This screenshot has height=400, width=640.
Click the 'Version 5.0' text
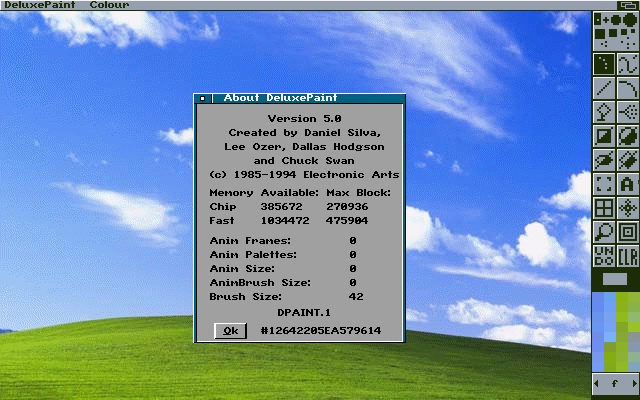[x=304, y=119]
